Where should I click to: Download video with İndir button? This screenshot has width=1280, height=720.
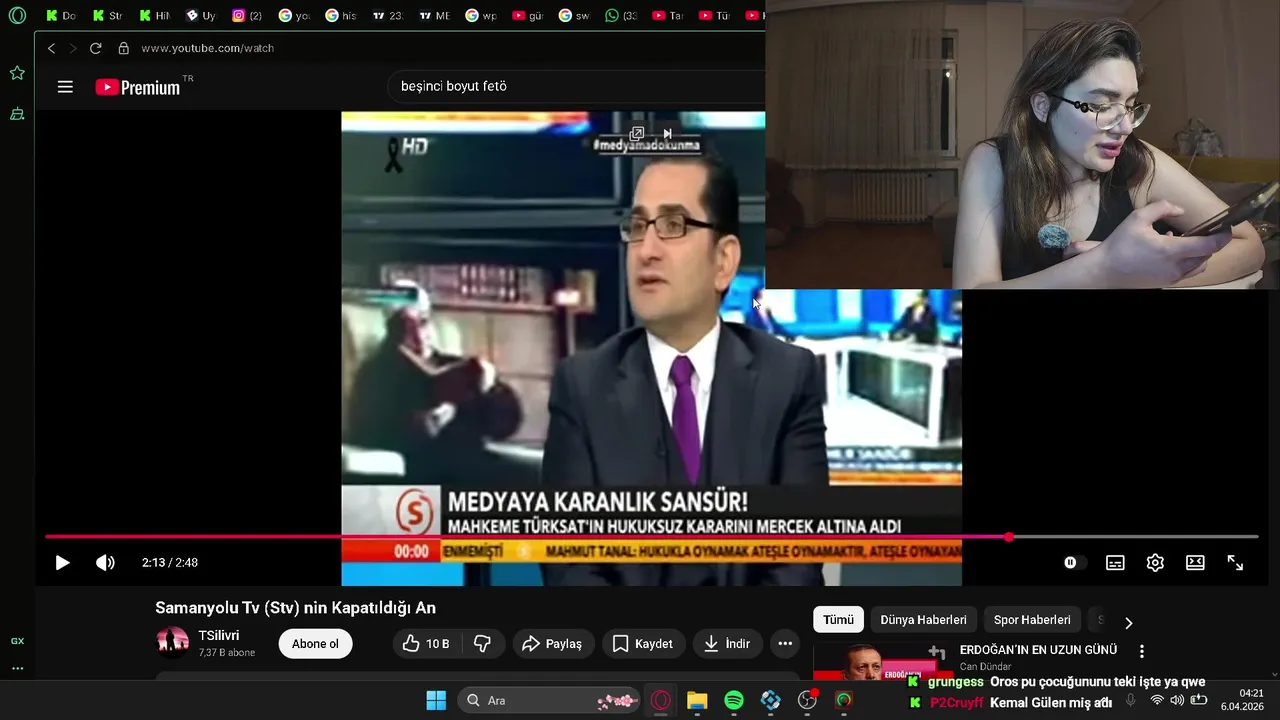(727, 644)
